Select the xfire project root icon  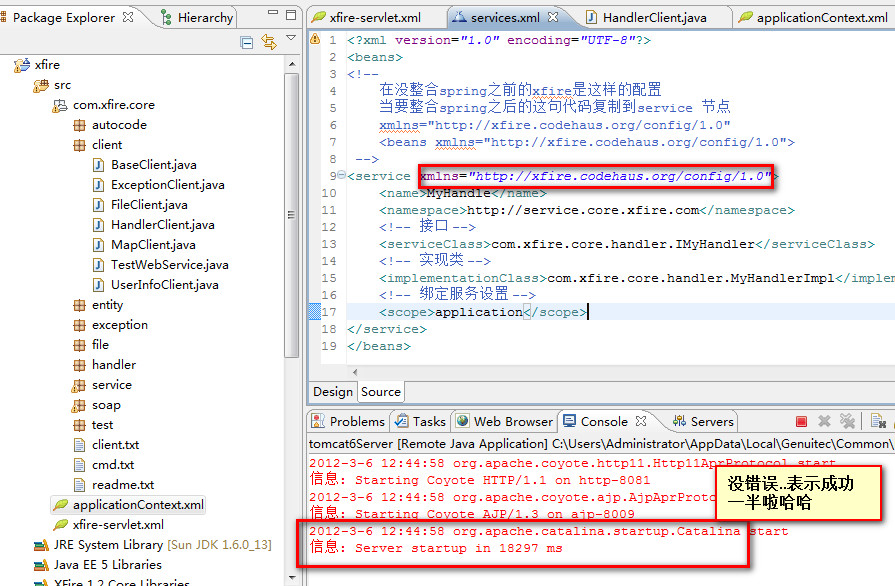pyautogui.click(x=24, y=64)
